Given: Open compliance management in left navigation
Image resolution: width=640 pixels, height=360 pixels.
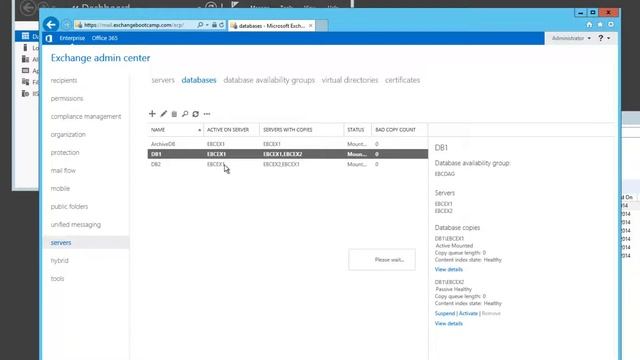Looking at the screenshot, I should pos(86,116).
